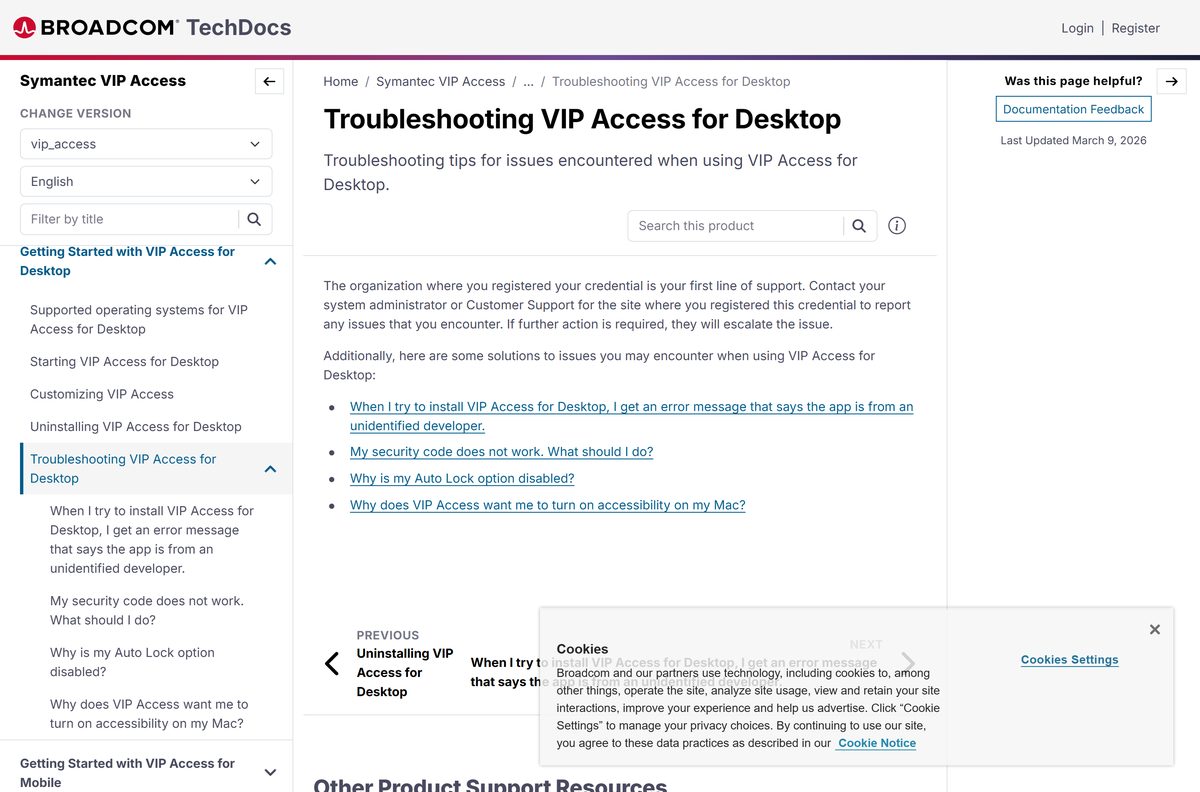Open the English language dropdown
Image resolution: width=1200 pixels, height=792 pixels.
tap(146, 182)
